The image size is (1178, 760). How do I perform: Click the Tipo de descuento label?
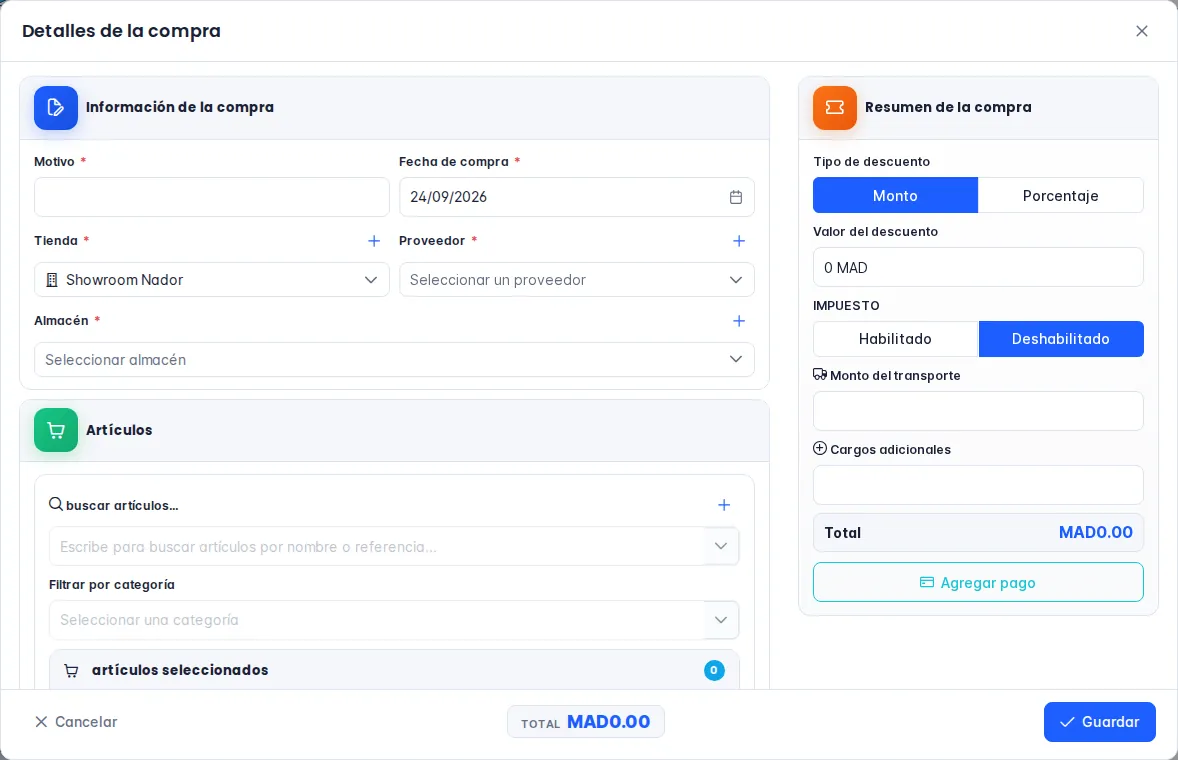[871, 161]
